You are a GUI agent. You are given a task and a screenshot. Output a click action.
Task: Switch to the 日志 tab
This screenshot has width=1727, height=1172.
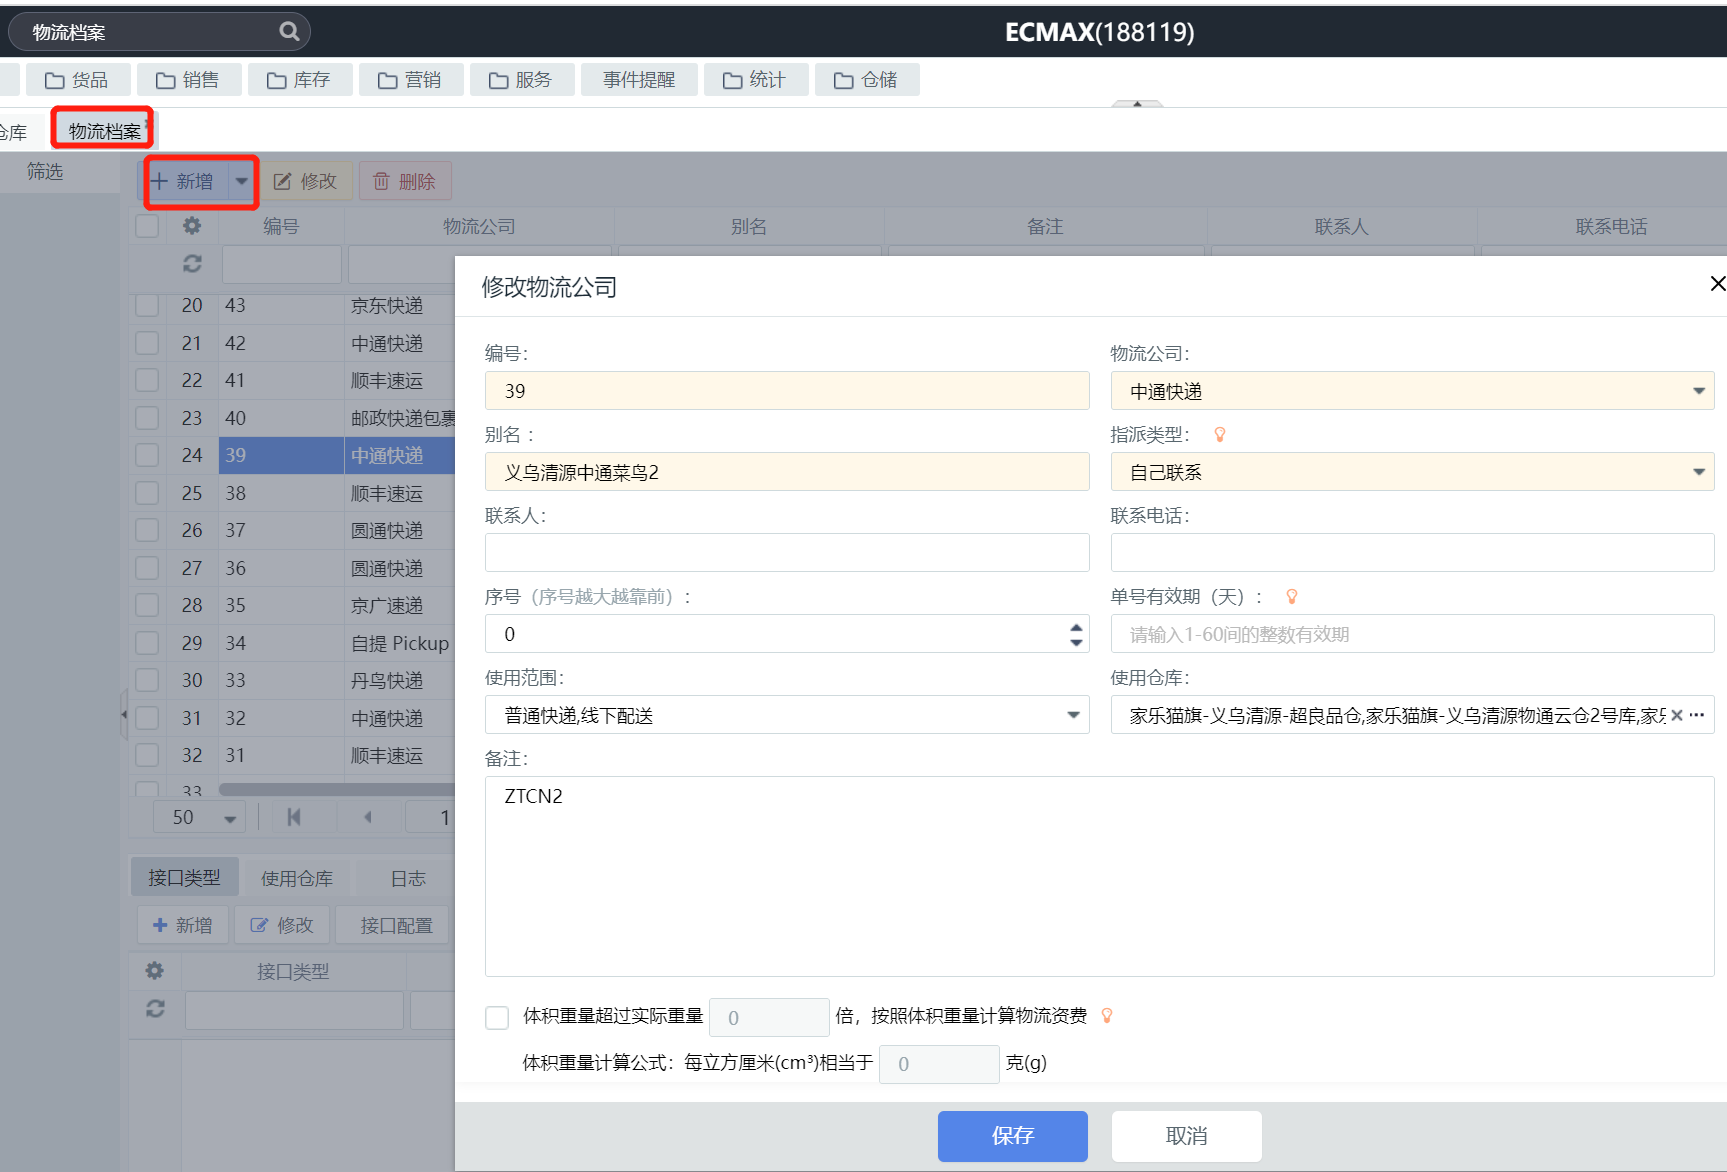(x=408, y=878)
